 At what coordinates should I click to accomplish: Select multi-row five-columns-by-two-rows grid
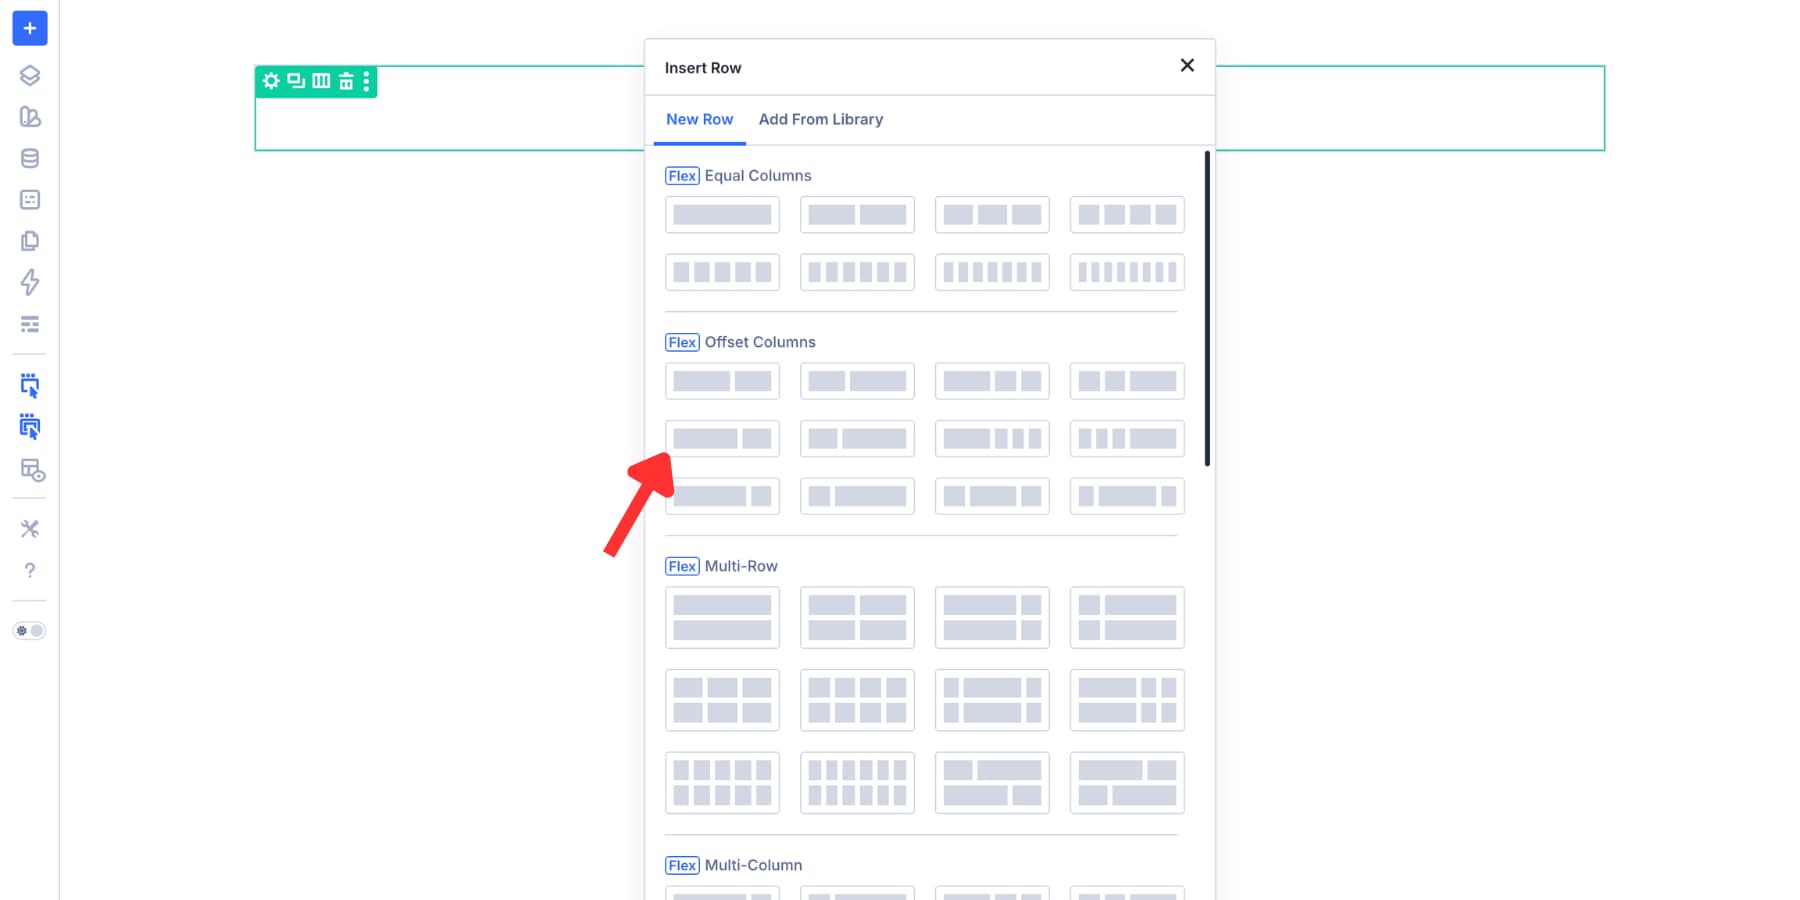[722, 783]
